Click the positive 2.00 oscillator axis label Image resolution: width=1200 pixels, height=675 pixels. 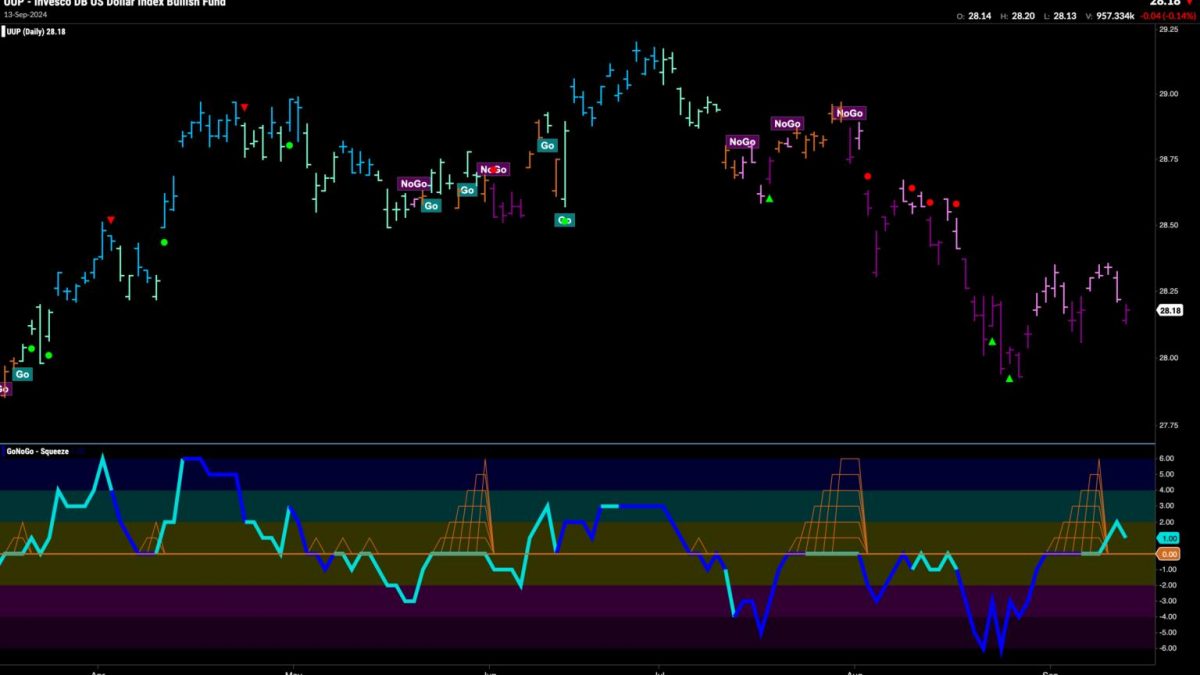coord(1168,522)
